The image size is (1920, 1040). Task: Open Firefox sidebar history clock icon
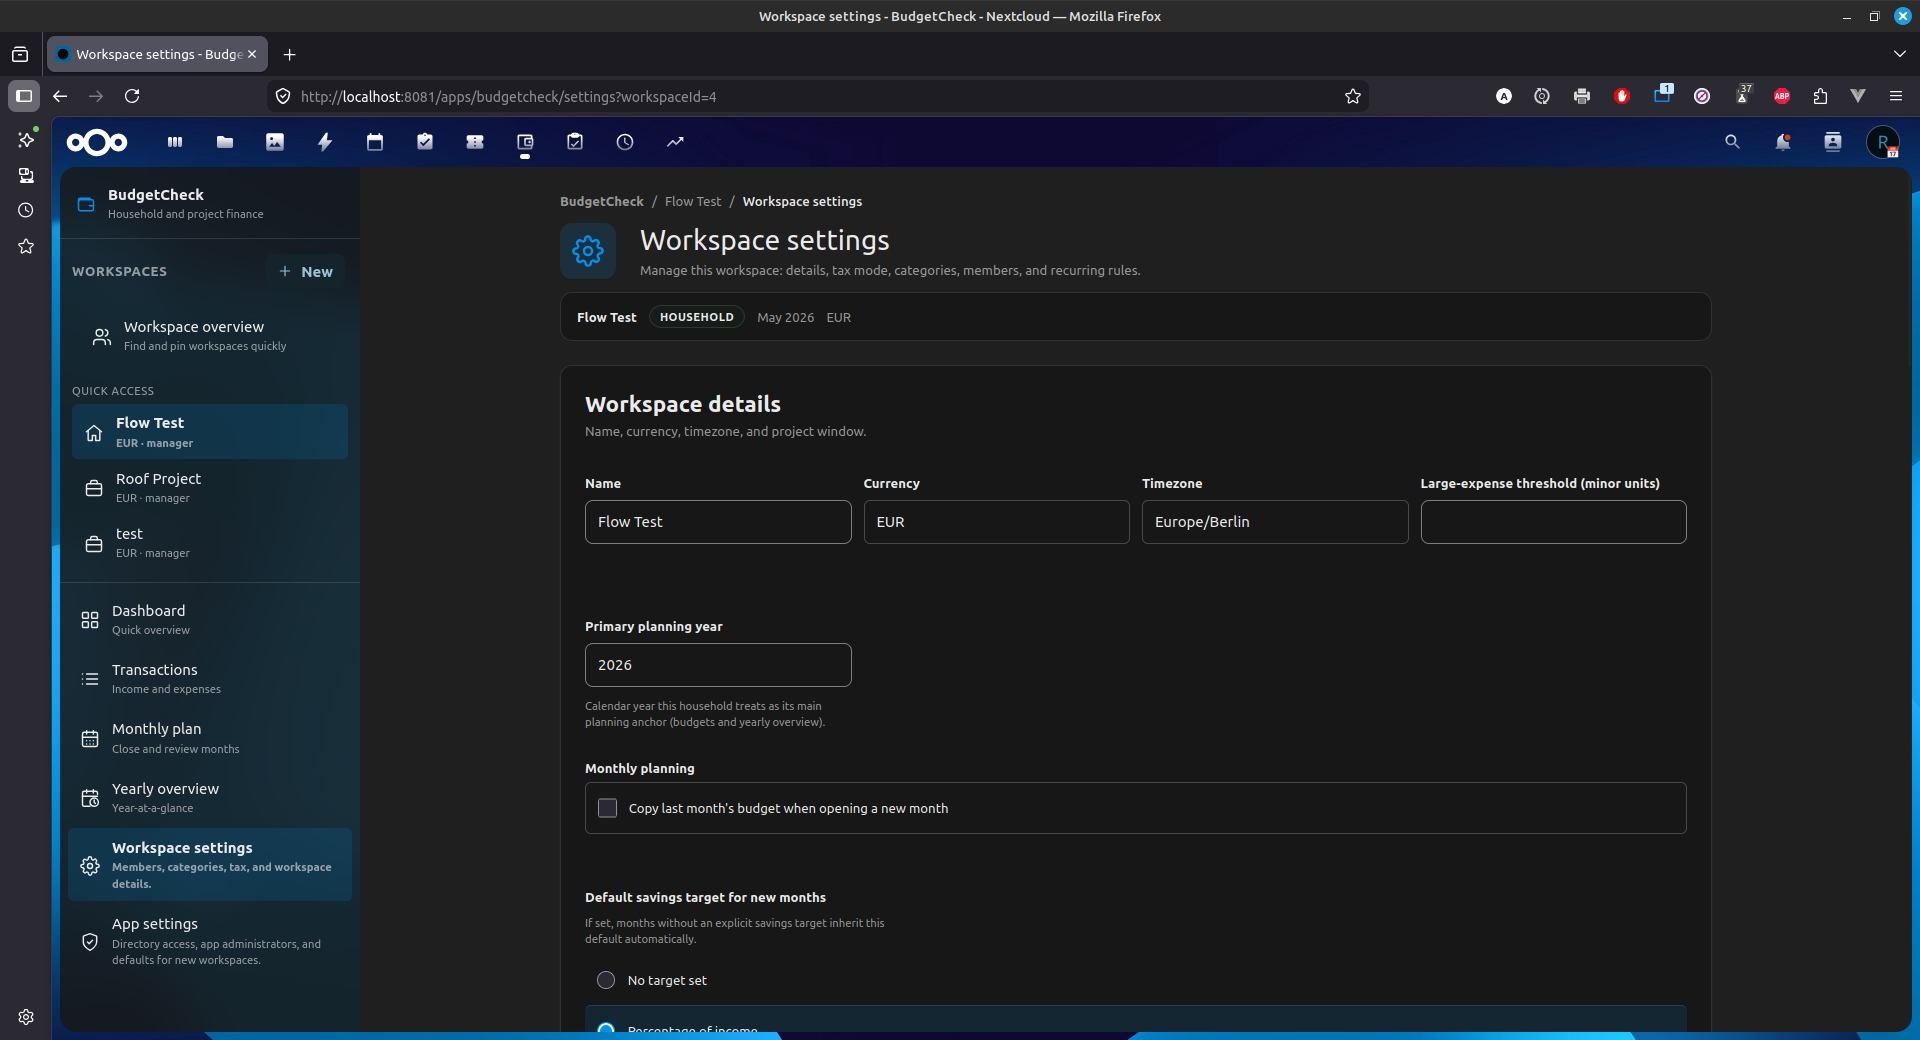tap(26, 210)
